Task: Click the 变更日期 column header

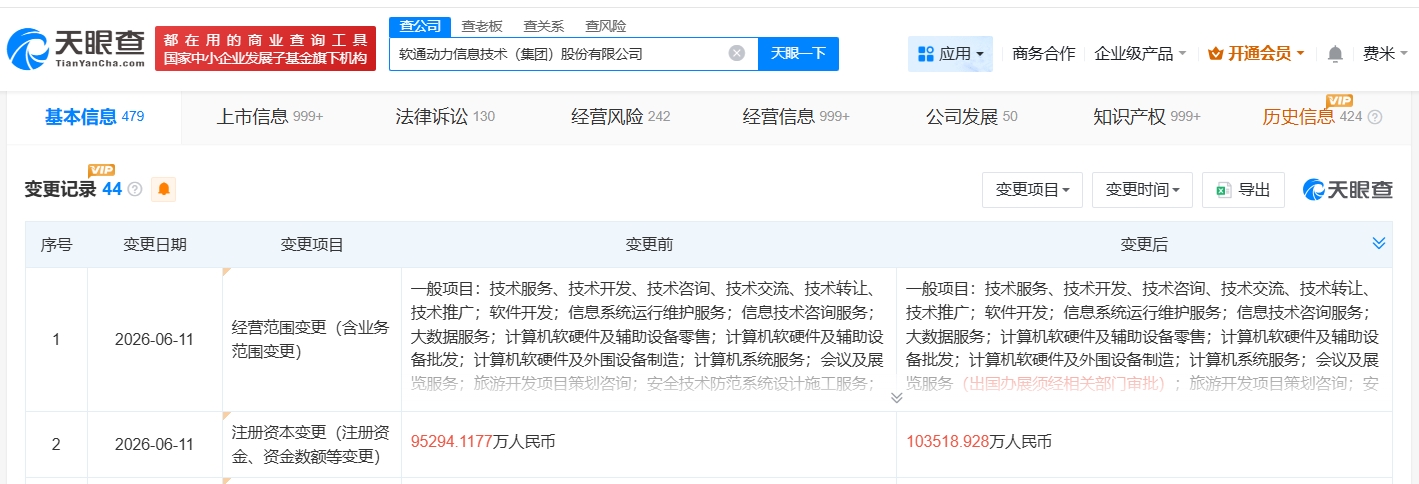Action: tap(155, 244)
